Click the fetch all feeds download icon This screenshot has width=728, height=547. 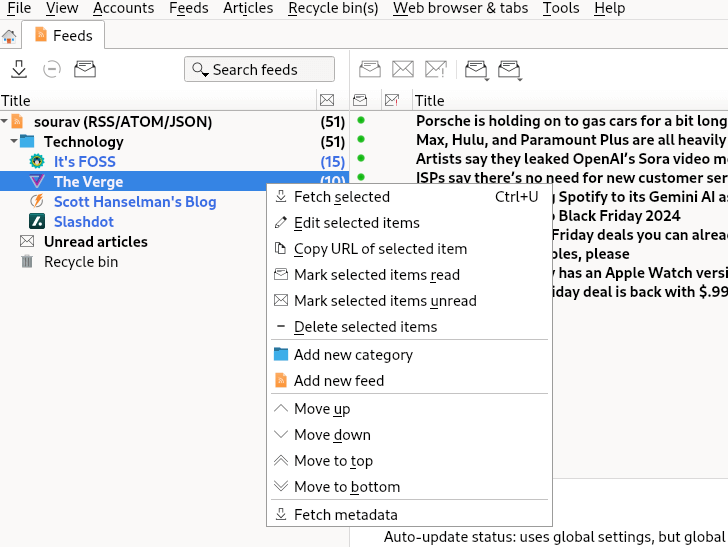click(x=18, y=69)
